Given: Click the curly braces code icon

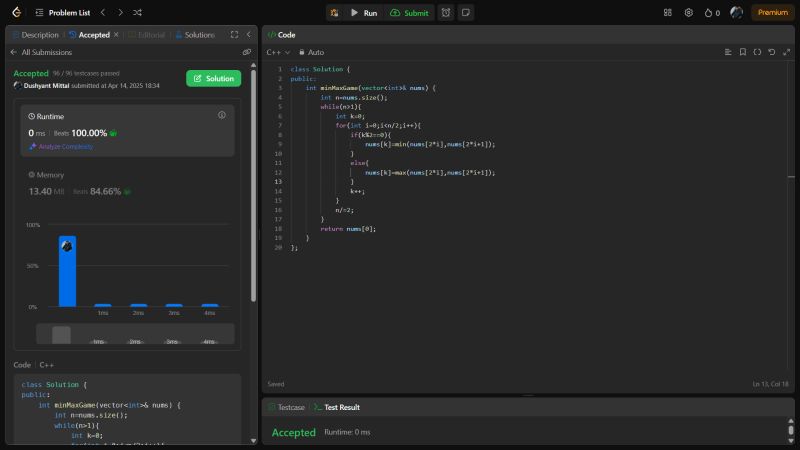Looking at the screenshot, I should 757,52.
